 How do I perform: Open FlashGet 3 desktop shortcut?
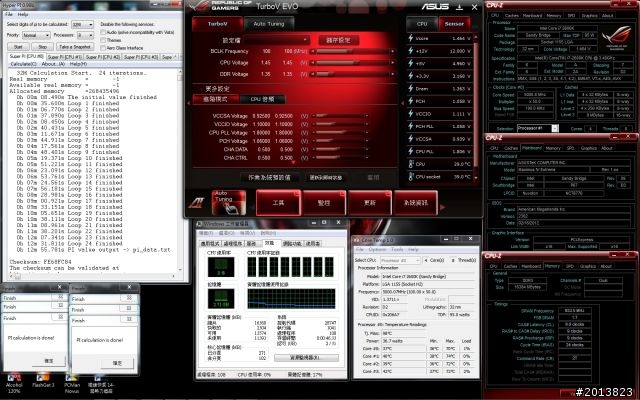click(x=43, y=380)
